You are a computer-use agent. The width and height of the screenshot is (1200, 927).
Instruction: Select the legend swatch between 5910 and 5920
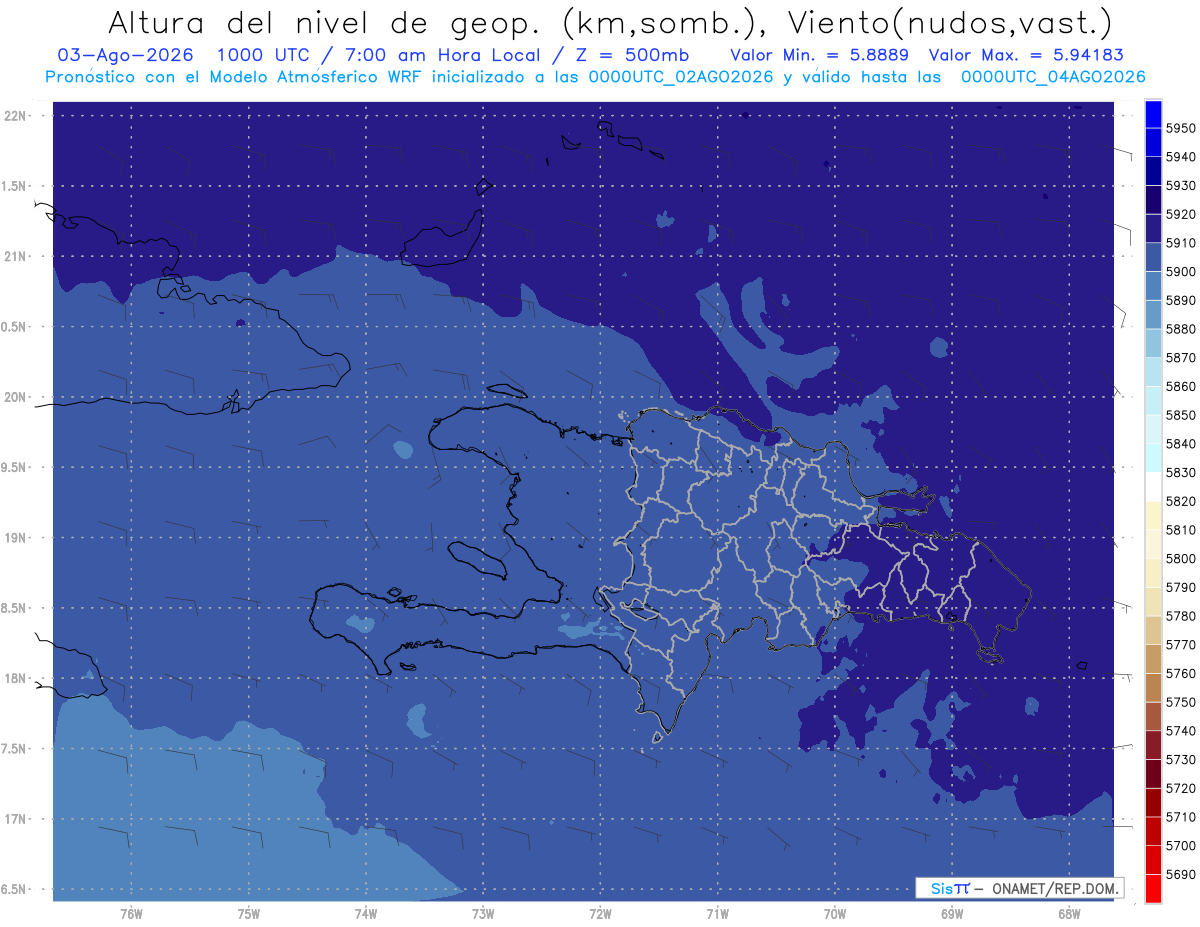[x=1153, y=229]
